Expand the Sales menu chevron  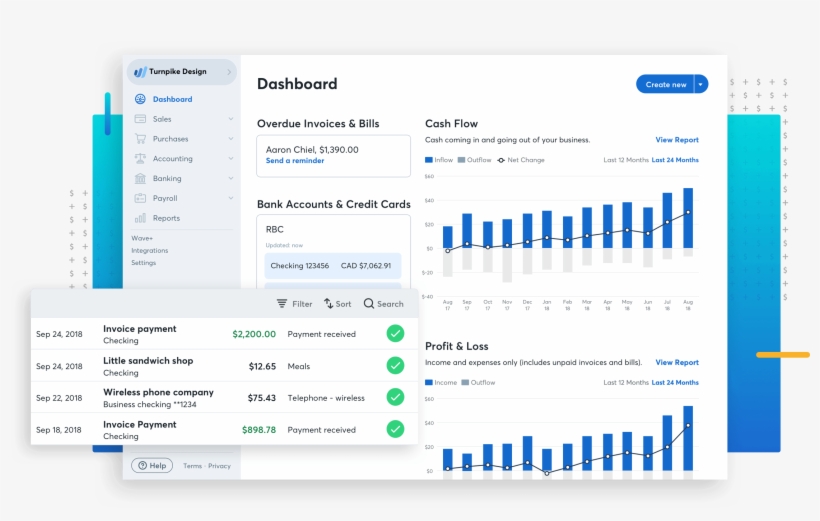click(x=231, y=119)
